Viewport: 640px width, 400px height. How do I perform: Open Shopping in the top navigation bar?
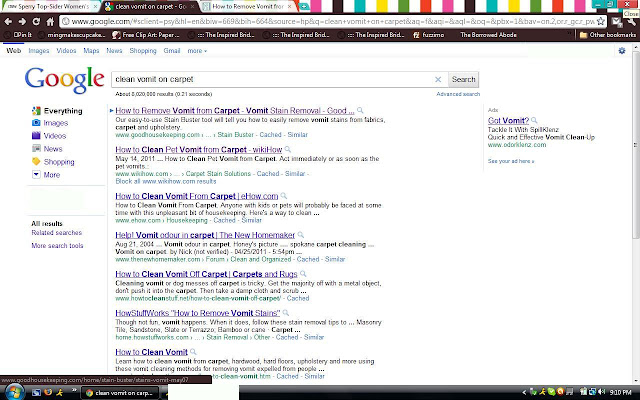[143, 51]
